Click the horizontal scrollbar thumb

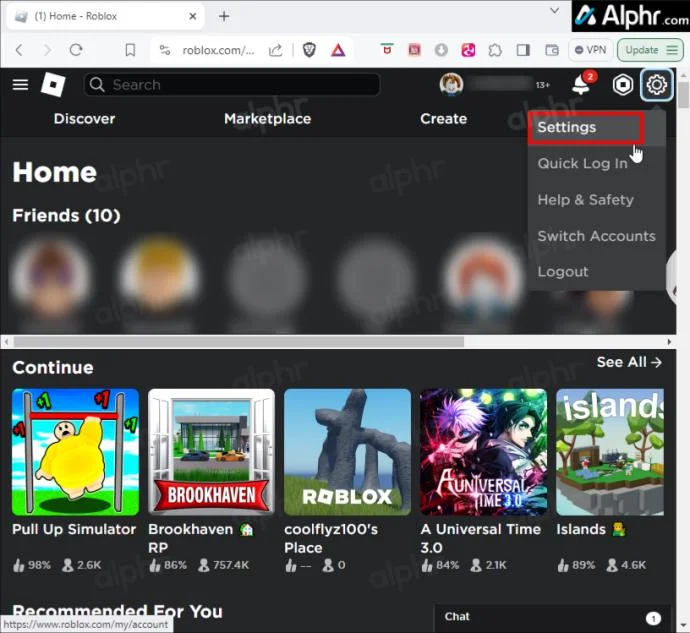click(239, 342)
